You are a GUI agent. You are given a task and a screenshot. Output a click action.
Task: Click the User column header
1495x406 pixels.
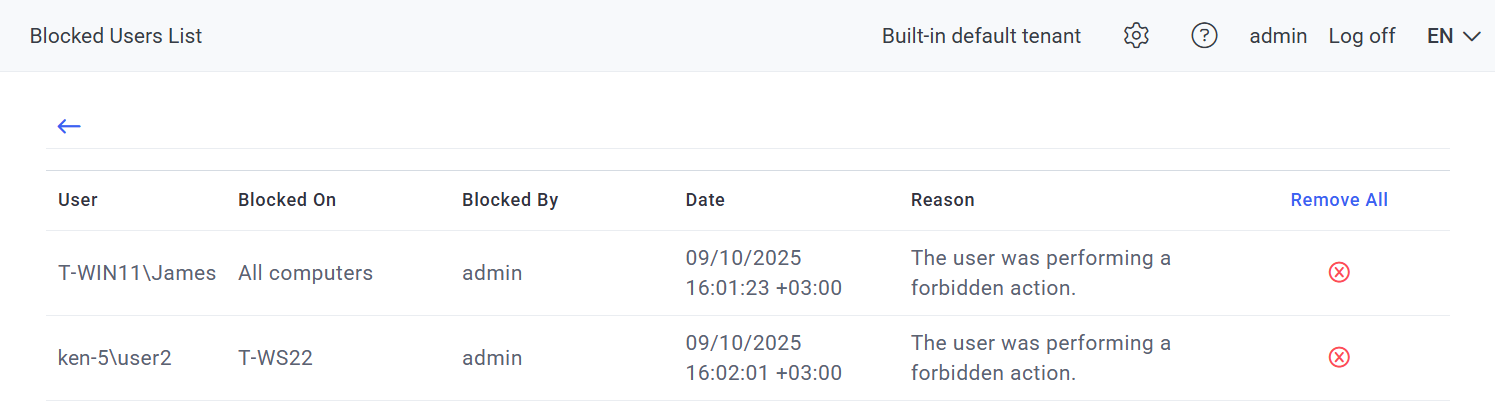point(78,200)
